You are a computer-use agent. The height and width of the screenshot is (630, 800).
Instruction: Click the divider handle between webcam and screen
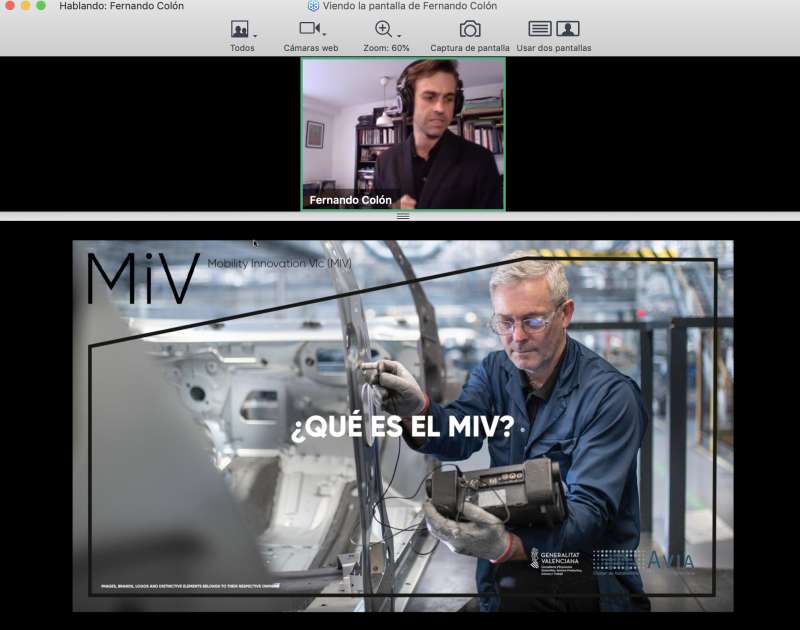[x=403, y=216]
